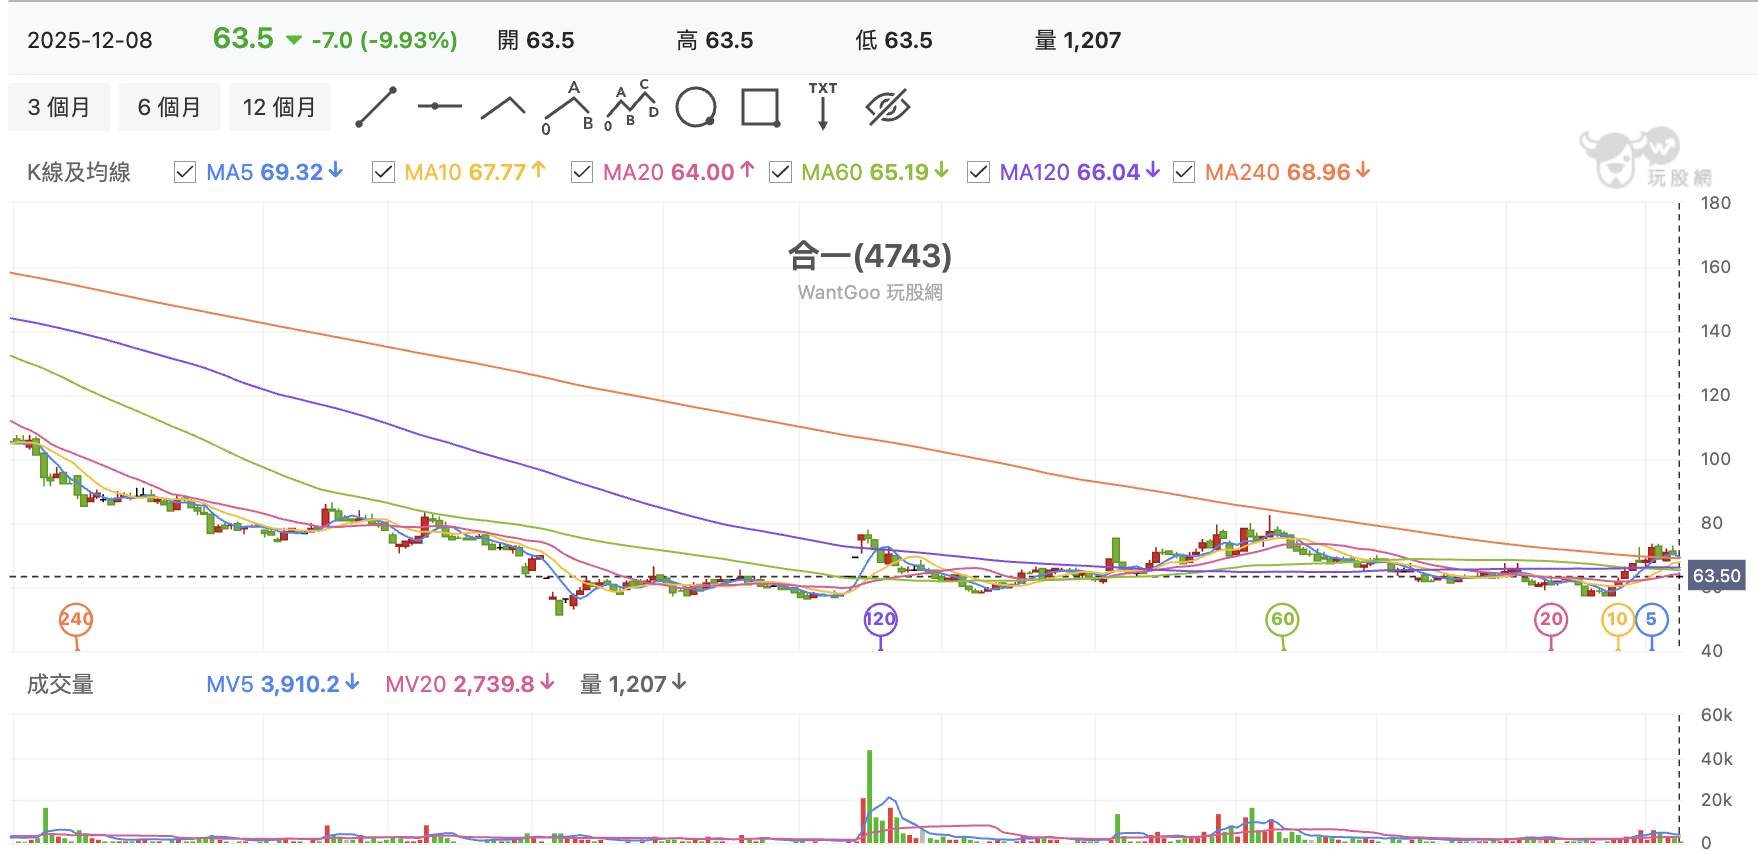Screen dimensions: 1758x854
Task: Select the 0-A-B wave measurement tool
Action: coord(567,107)
